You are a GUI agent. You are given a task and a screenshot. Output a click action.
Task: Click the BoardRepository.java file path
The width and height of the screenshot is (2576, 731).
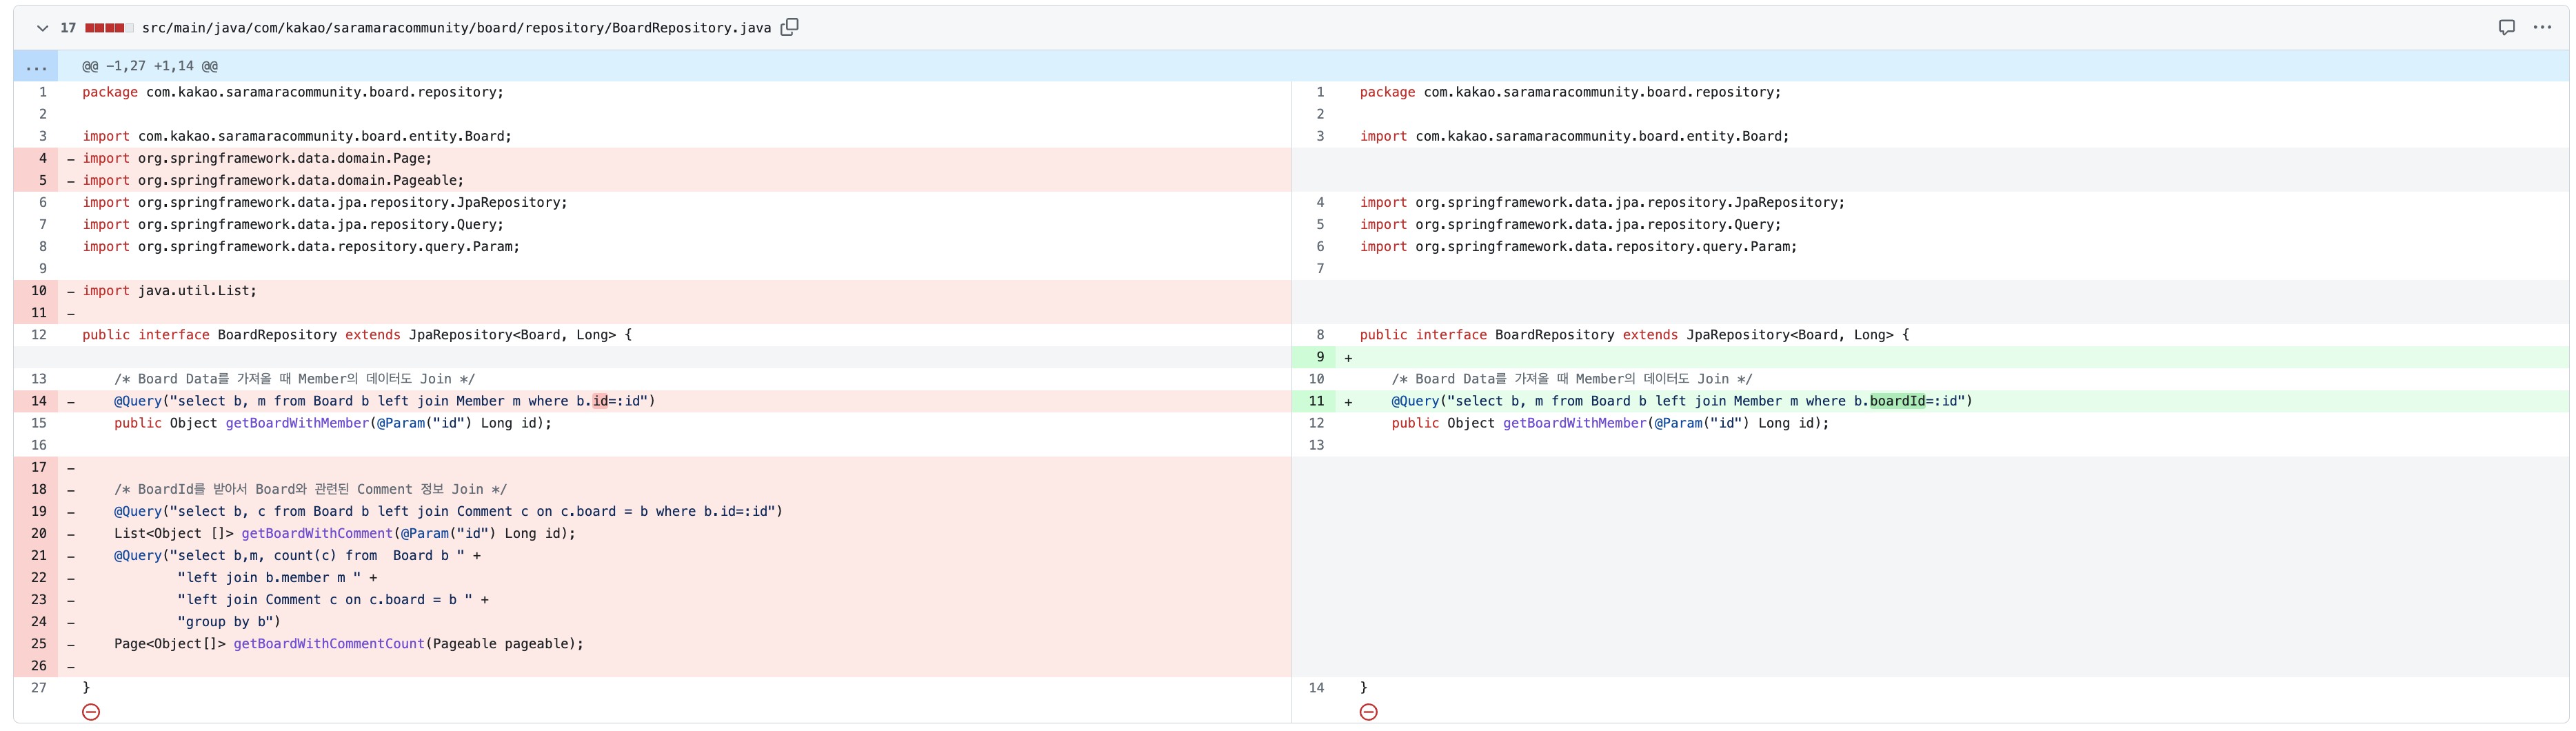456,28
